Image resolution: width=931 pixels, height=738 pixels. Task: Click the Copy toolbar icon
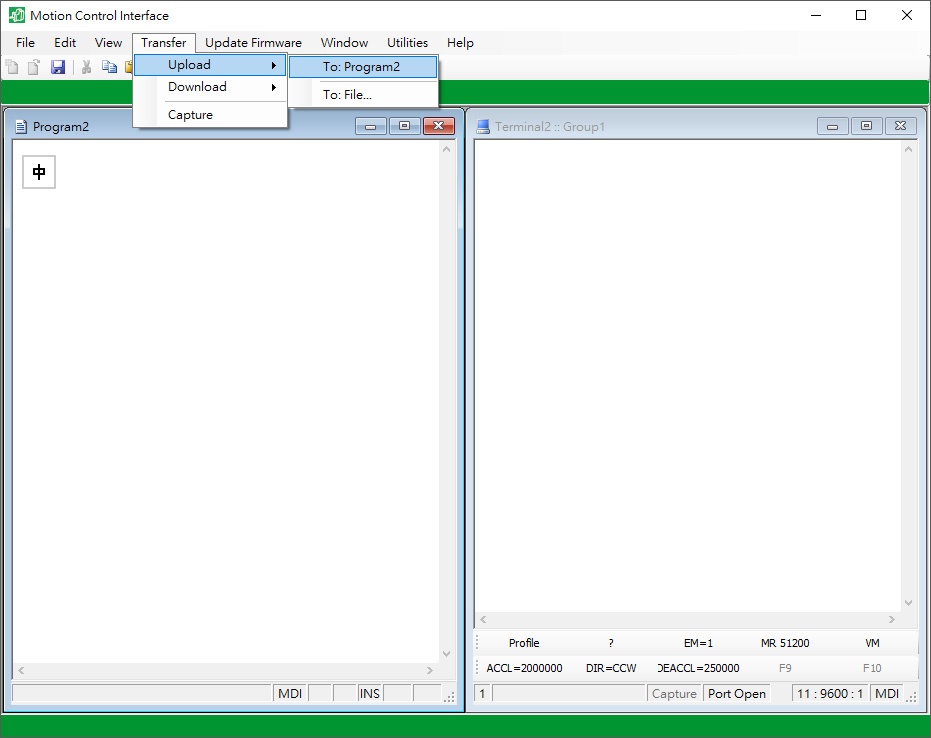click(110, 67)
